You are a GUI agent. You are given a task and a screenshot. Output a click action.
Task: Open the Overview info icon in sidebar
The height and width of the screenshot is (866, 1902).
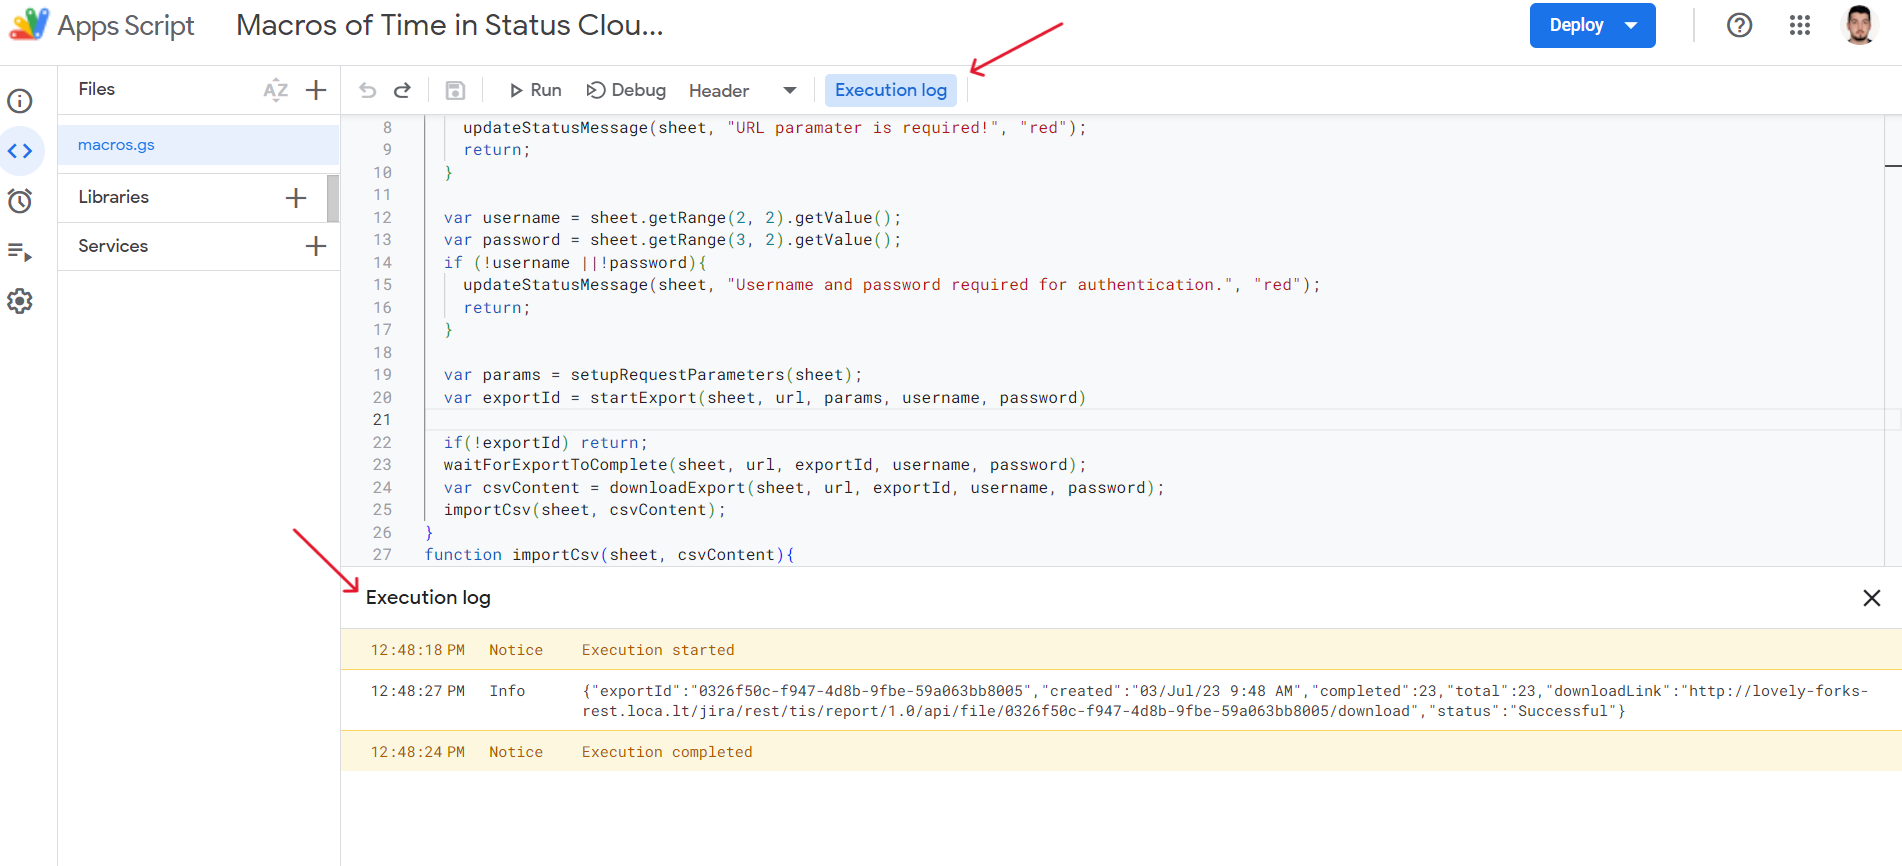coord(20,101)
